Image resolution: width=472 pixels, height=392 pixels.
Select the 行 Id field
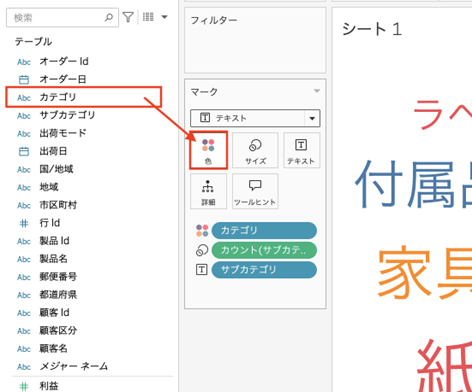50,223
